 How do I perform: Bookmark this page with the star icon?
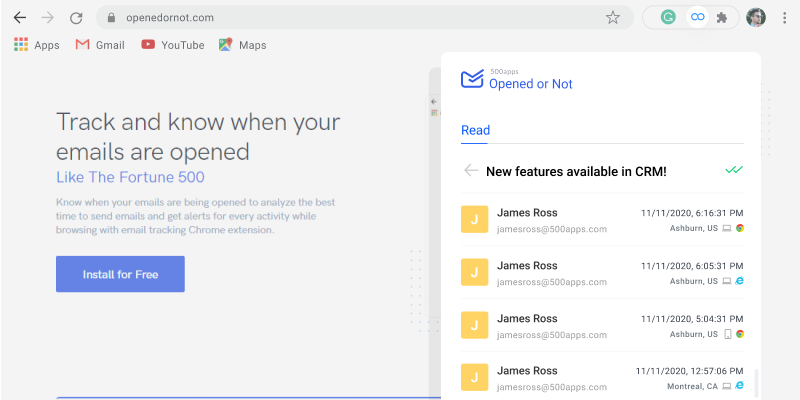[x=613, y=18]
